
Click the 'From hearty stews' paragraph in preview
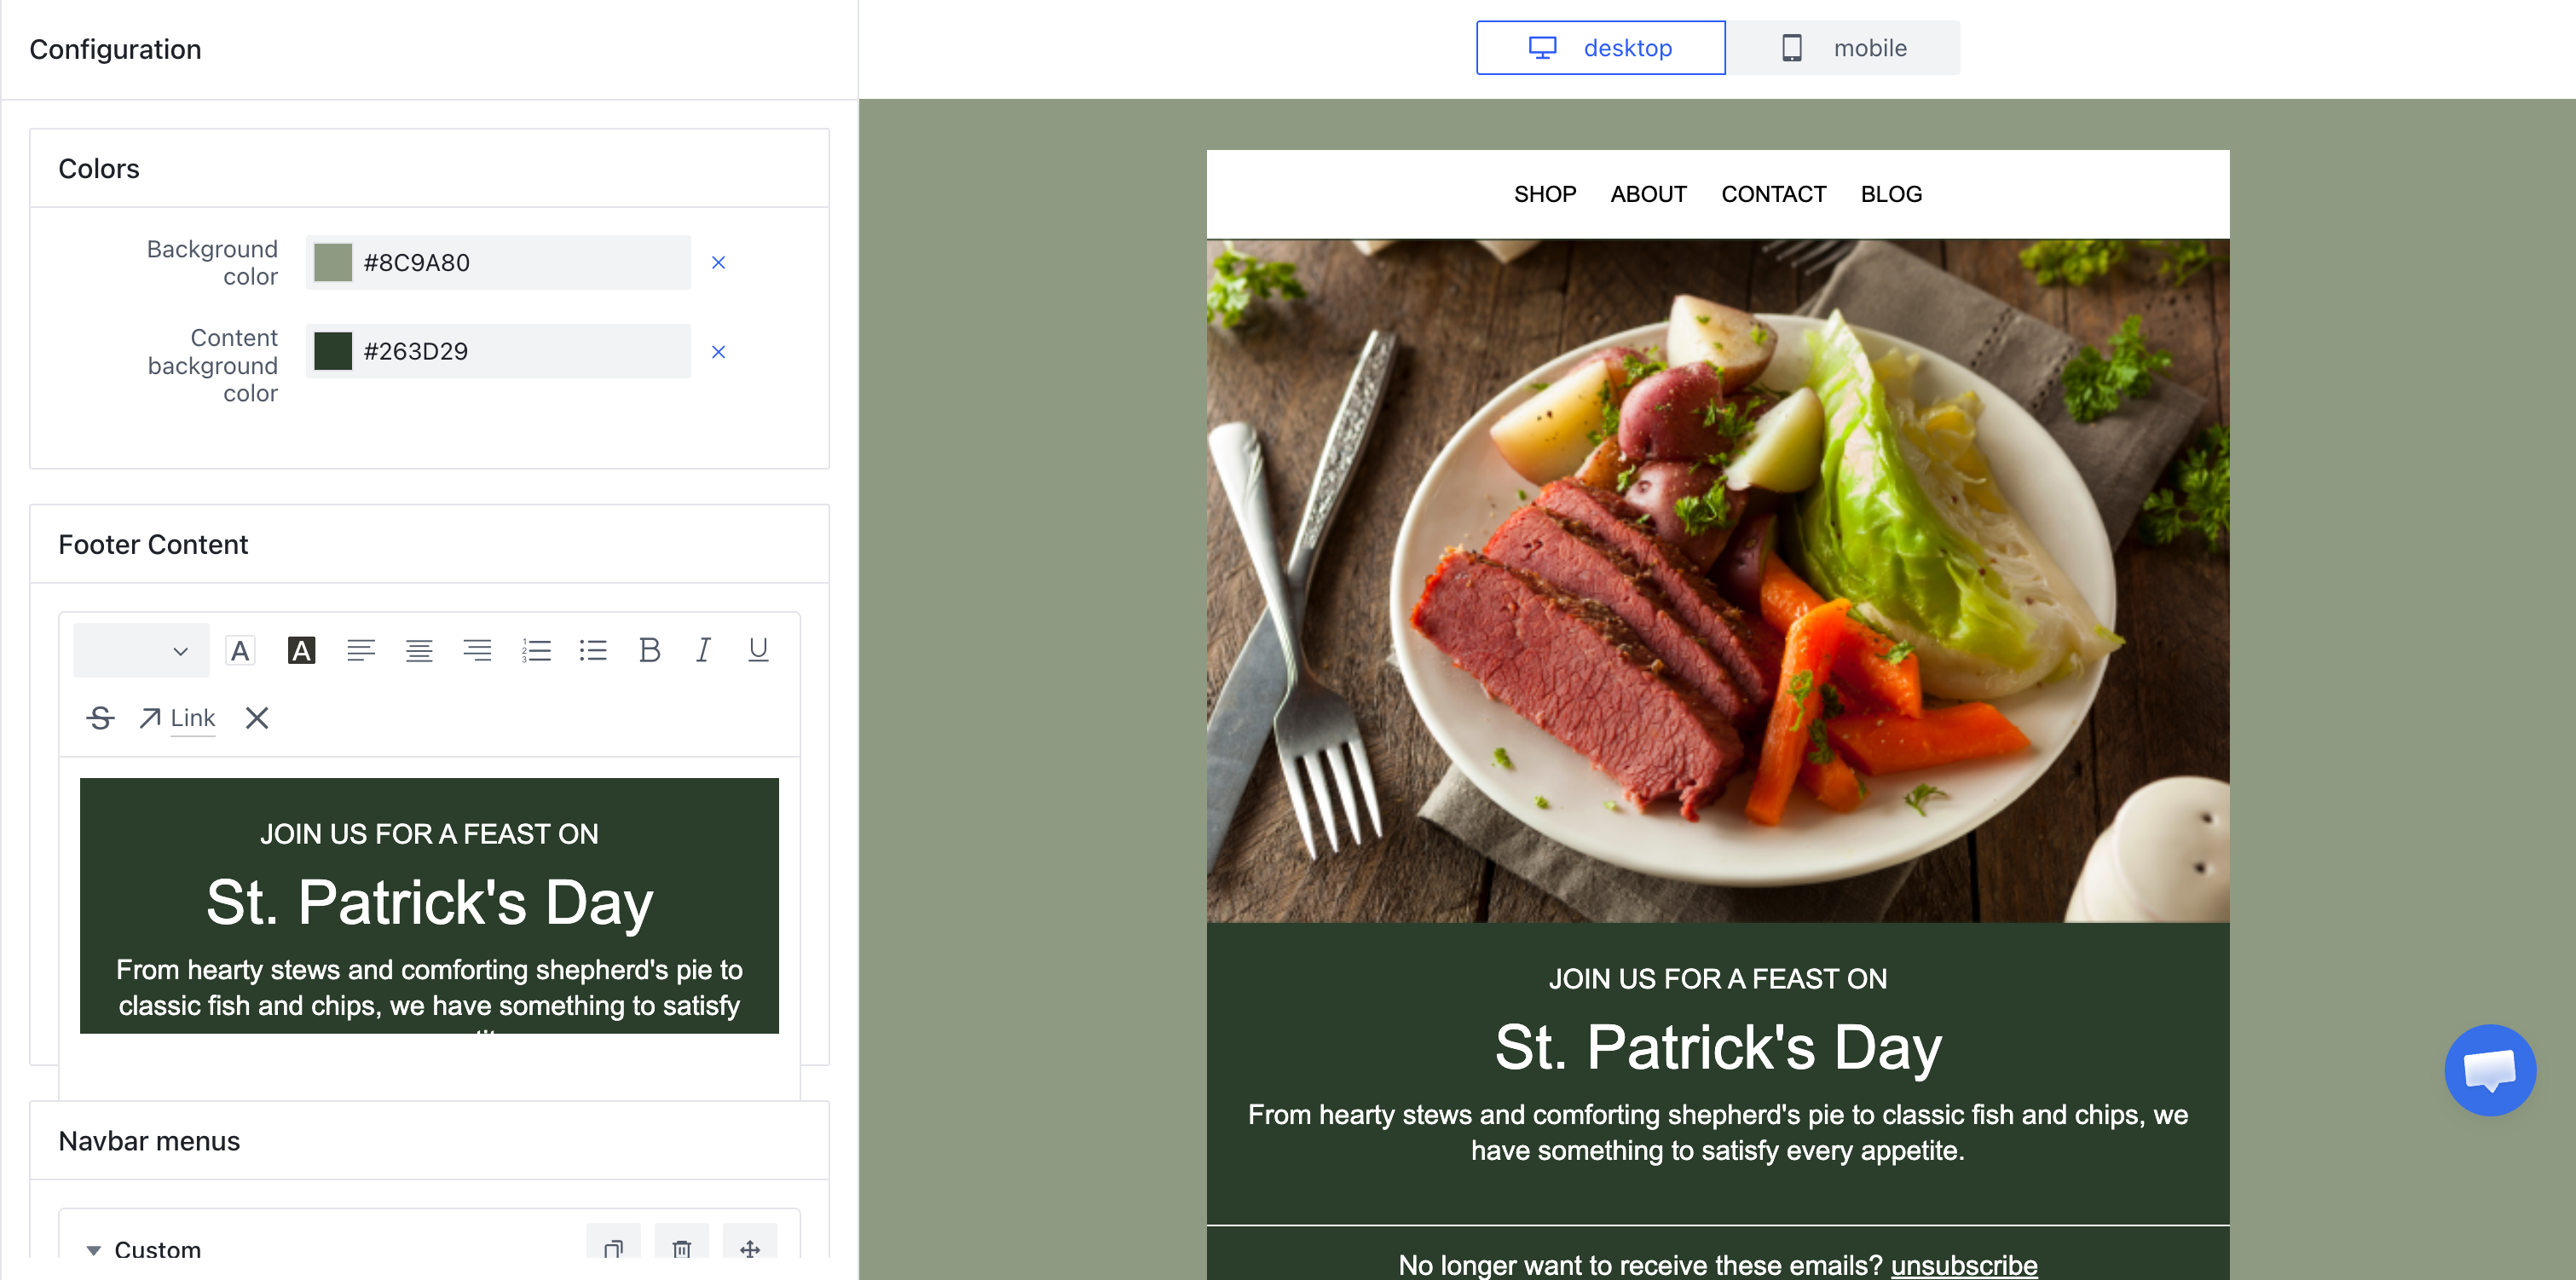pos(1718,1133)
